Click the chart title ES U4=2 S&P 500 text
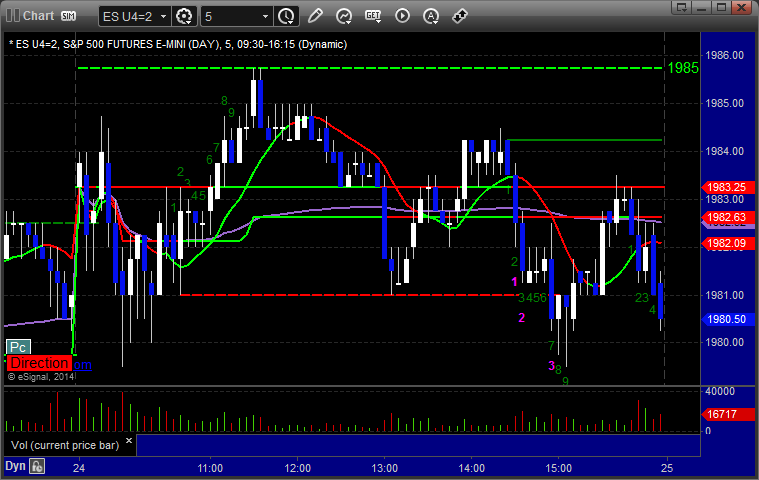The width and height of the screenshot is (759, 480). (x=178, y=45)
